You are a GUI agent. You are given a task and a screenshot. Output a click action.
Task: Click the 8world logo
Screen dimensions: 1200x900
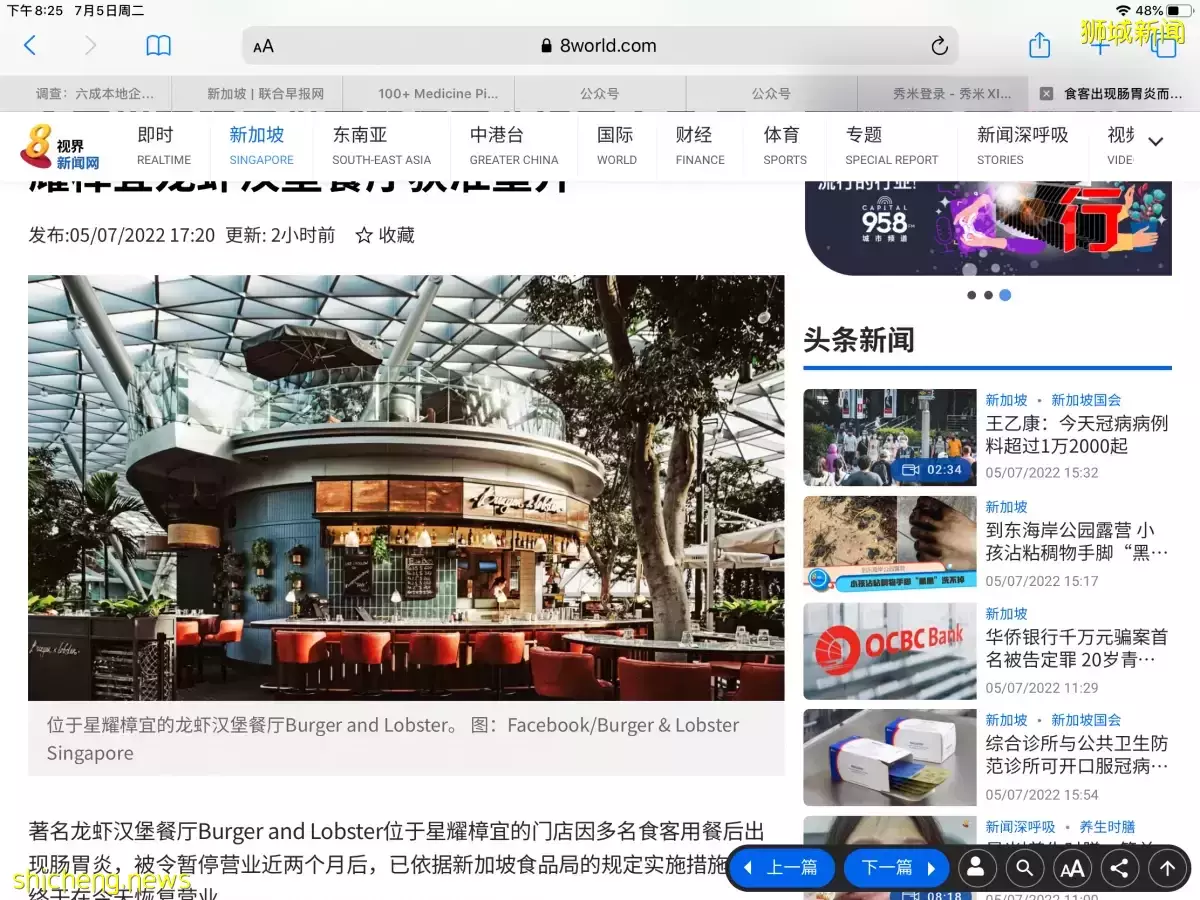point(60,146)
